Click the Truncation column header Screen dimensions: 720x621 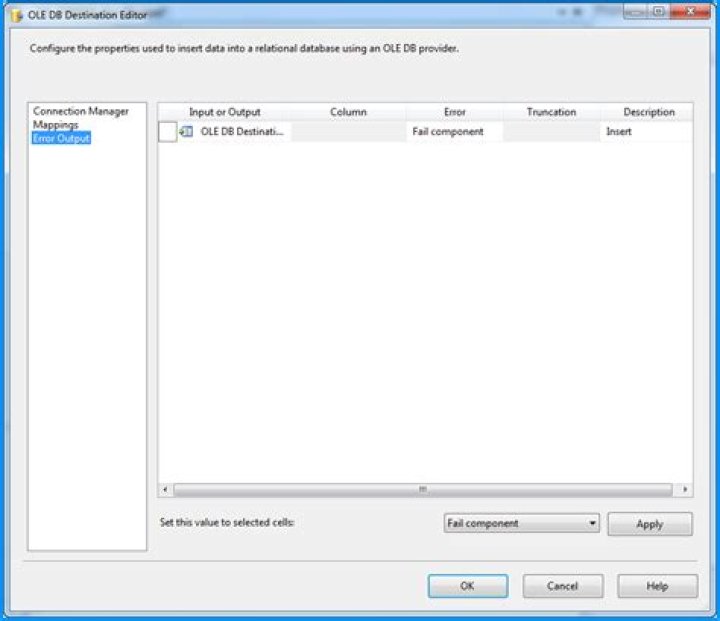click(x=551, y=112)
